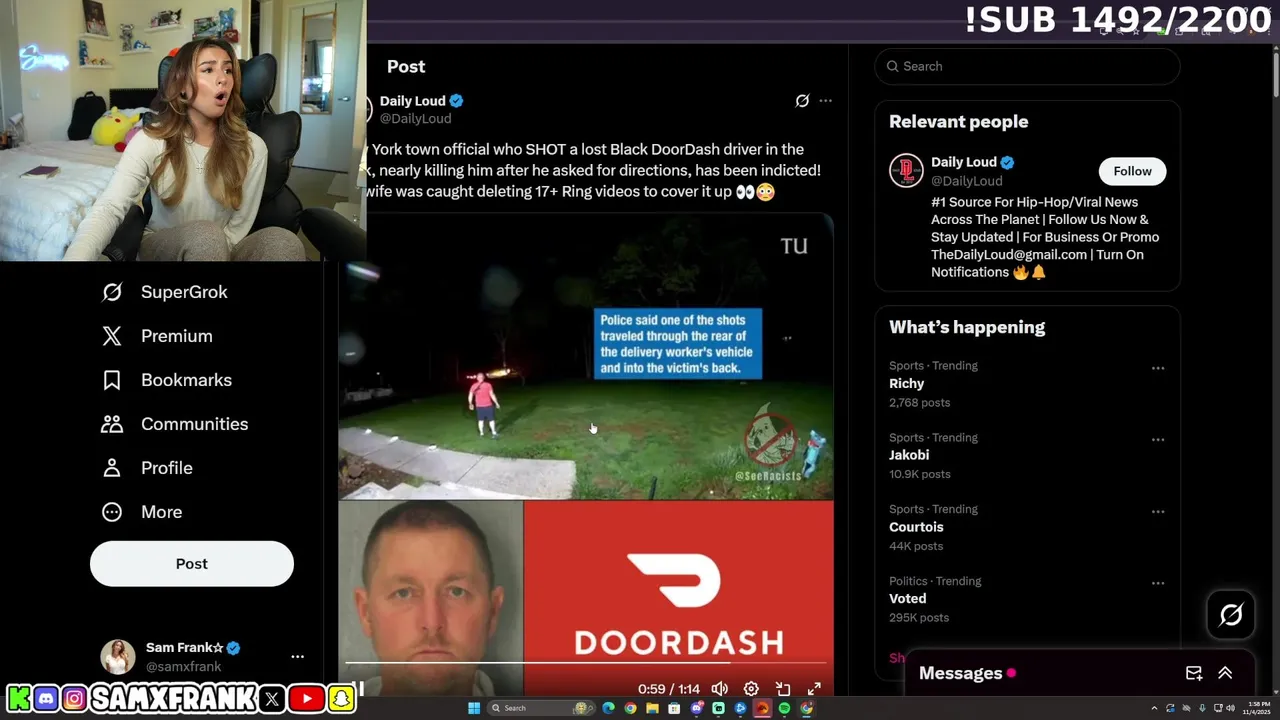Click the white Post button
The height and width of the screenshot is (720, 1280).
pyautogui.click(x=192, y=564)
